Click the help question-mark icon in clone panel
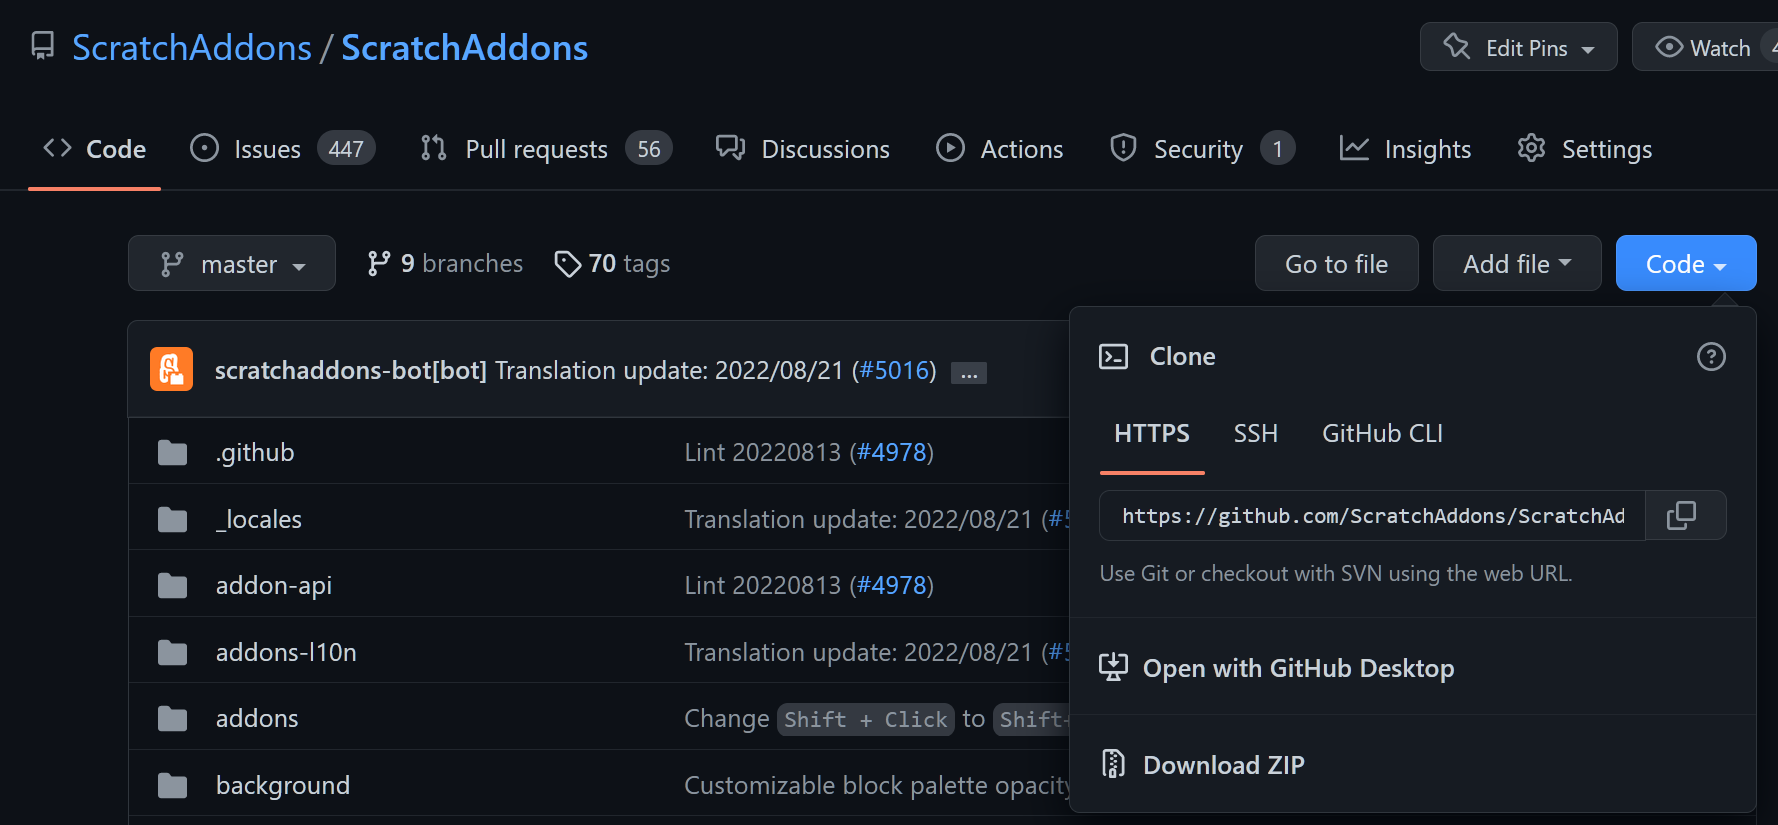The height and width of the screenshot is (825, 1778). [x=1711, y=356]
